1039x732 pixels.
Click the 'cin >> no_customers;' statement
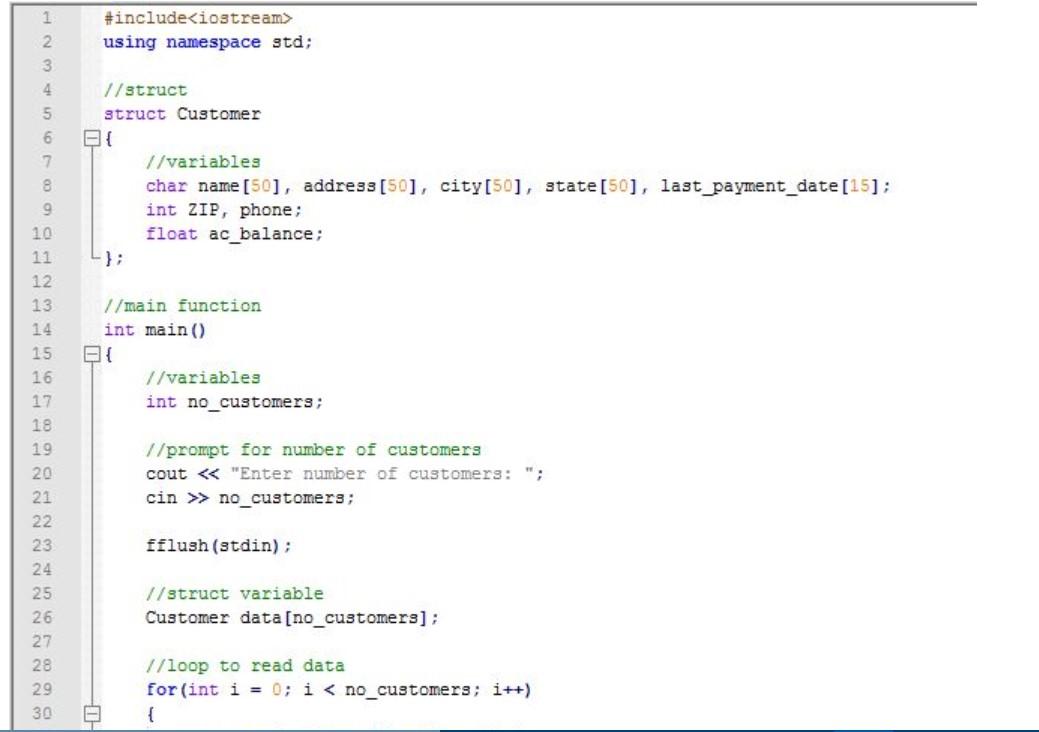(x=250, y=498)
